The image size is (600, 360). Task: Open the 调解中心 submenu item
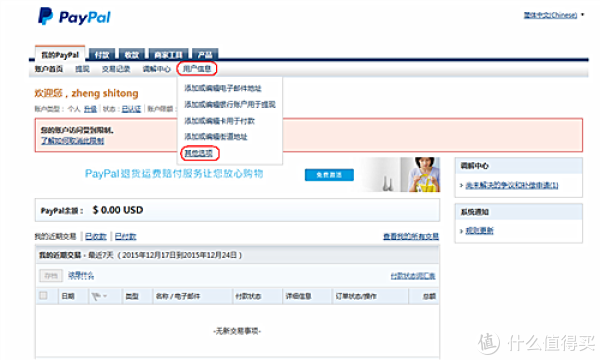(x=157, y=69)
